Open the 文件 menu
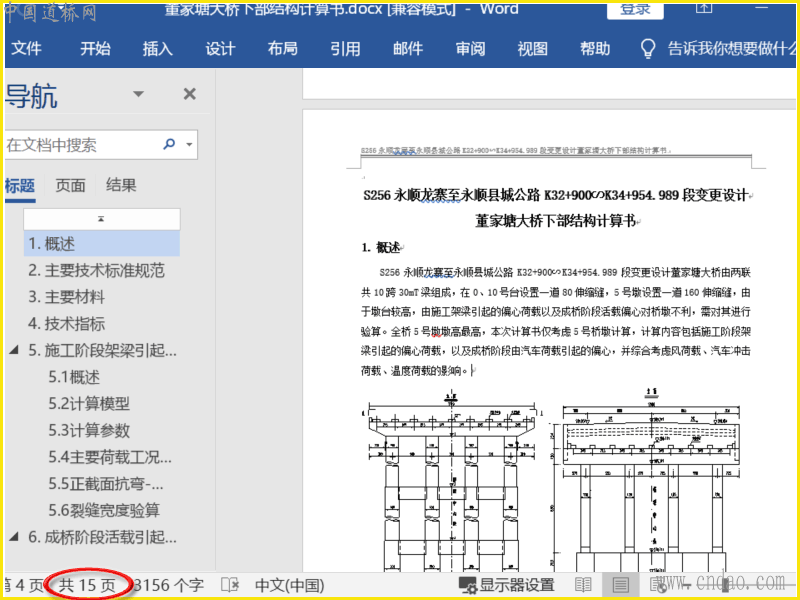This screenshot has width=800, height=600. coord(26,49)
